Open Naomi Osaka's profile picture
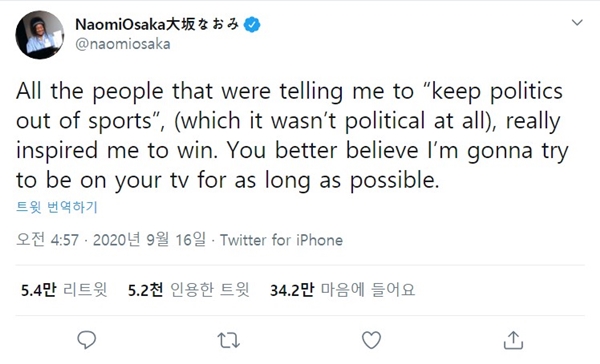 [40, 35]
